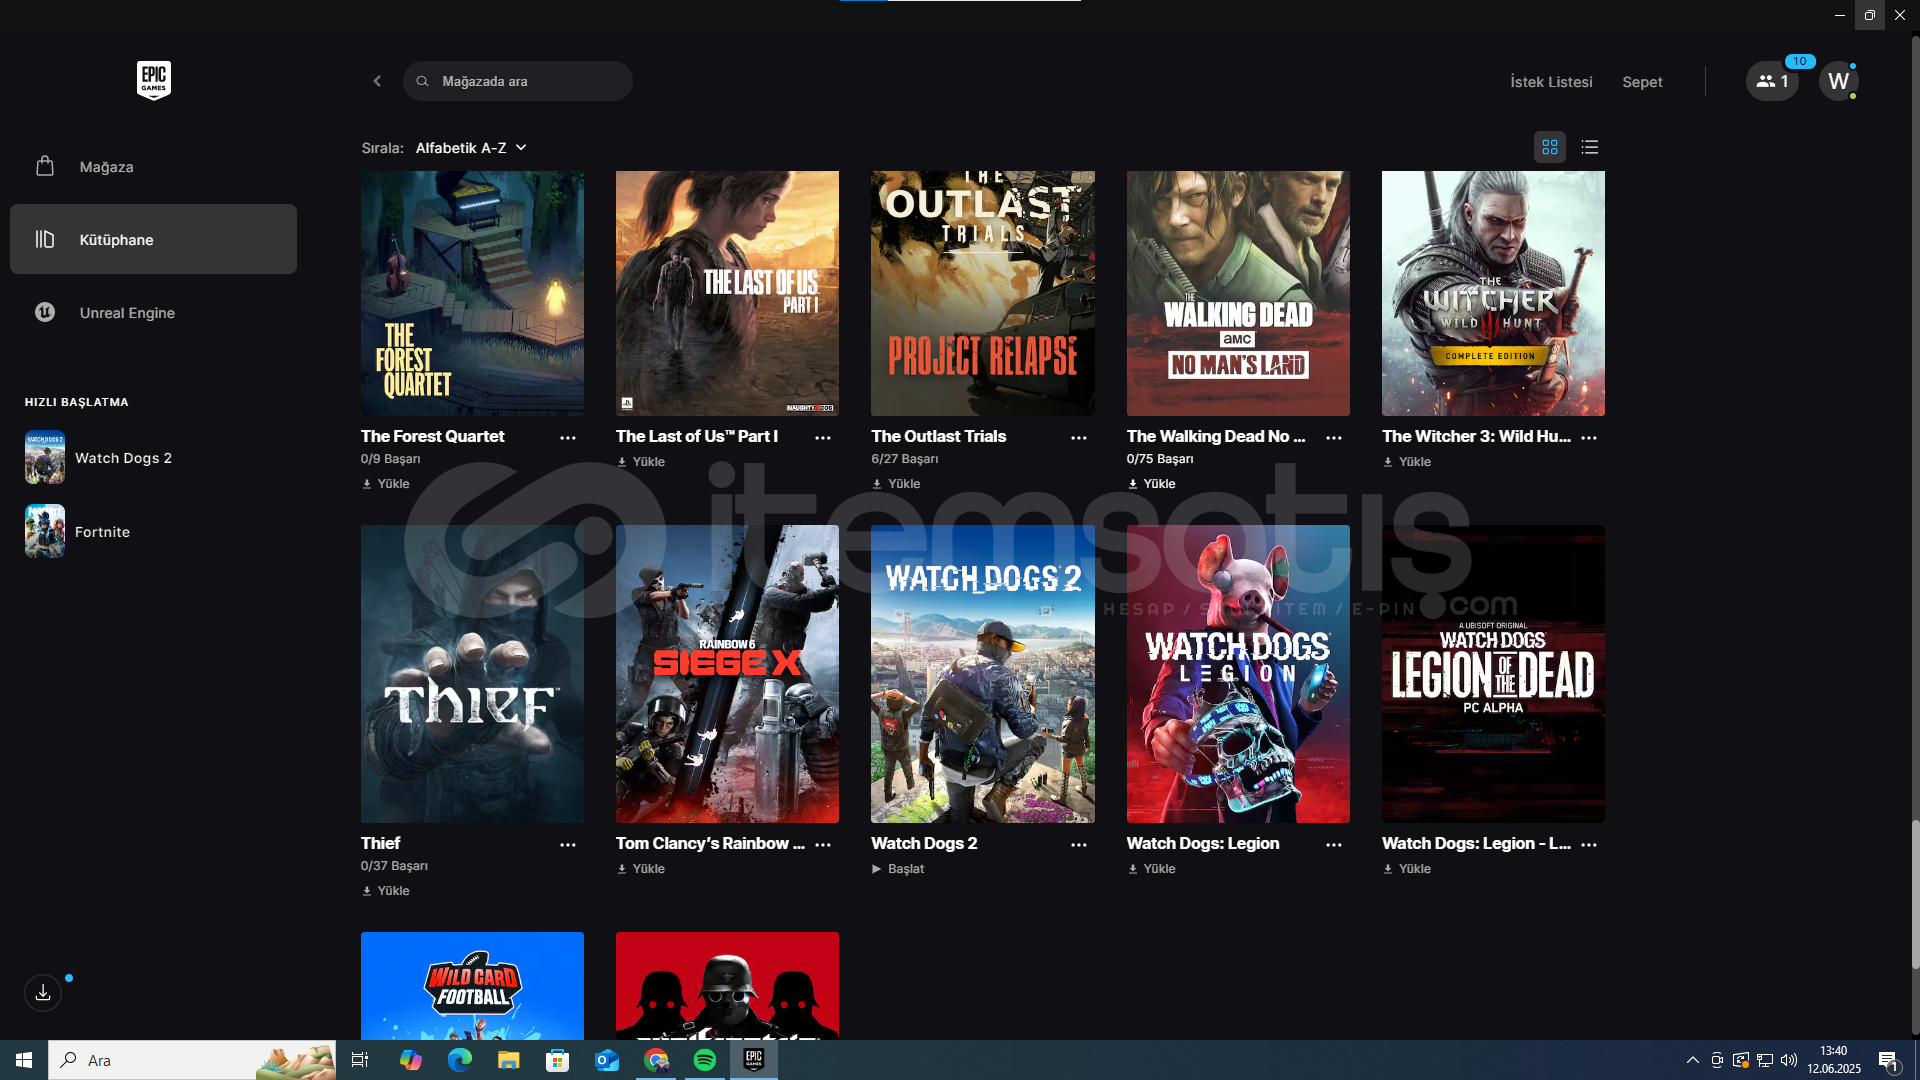This screenshot has width=1920, height=1080.
Task: Select Kütüphane in sidebar
Action: tap(153, 239)
